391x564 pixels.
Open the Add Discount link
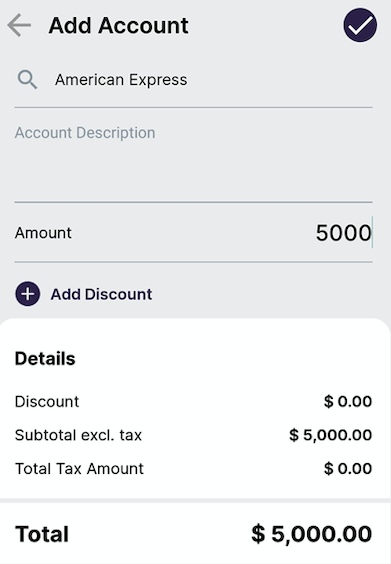coord(101,294)
